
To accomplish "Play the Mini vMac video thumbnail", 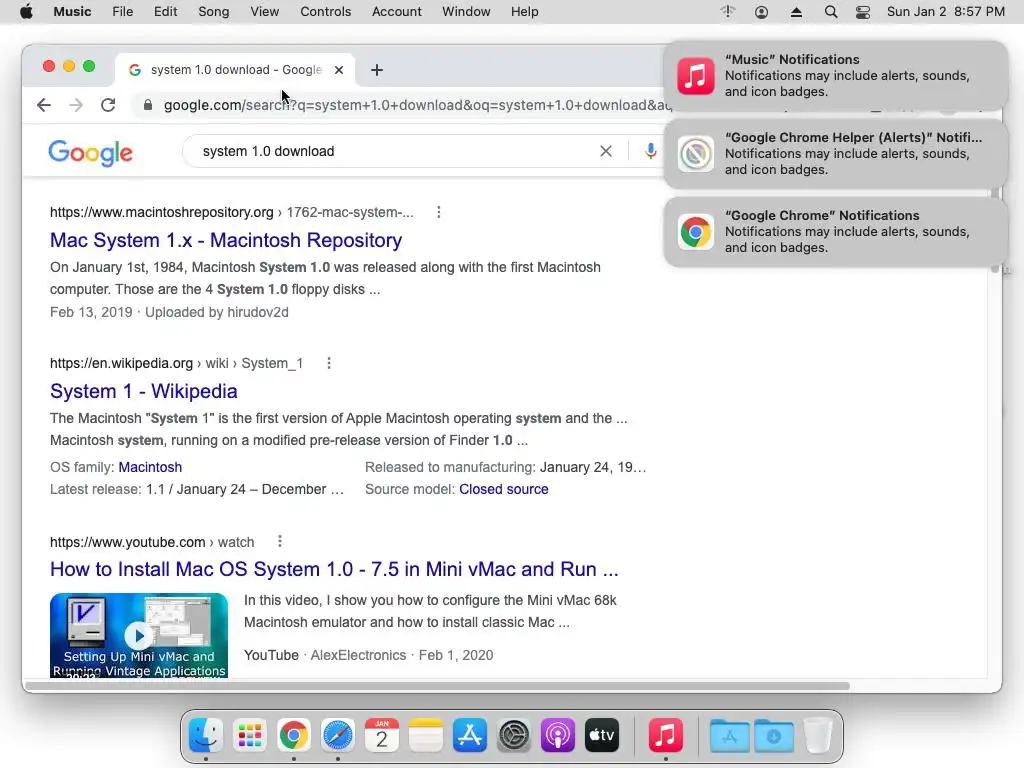I will coord(138,635).
